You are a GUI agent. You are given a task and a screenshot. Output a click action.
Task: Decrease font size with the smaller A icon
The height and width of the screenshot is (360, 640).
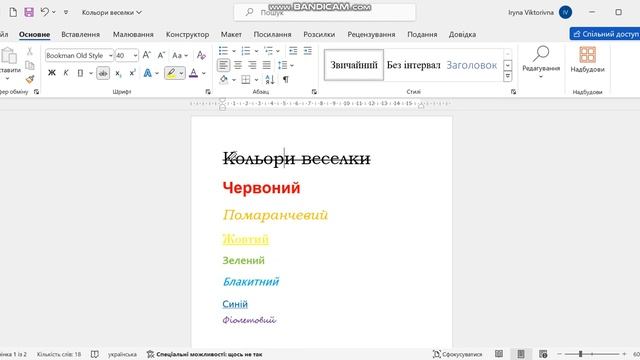click(x=161, y=55)
